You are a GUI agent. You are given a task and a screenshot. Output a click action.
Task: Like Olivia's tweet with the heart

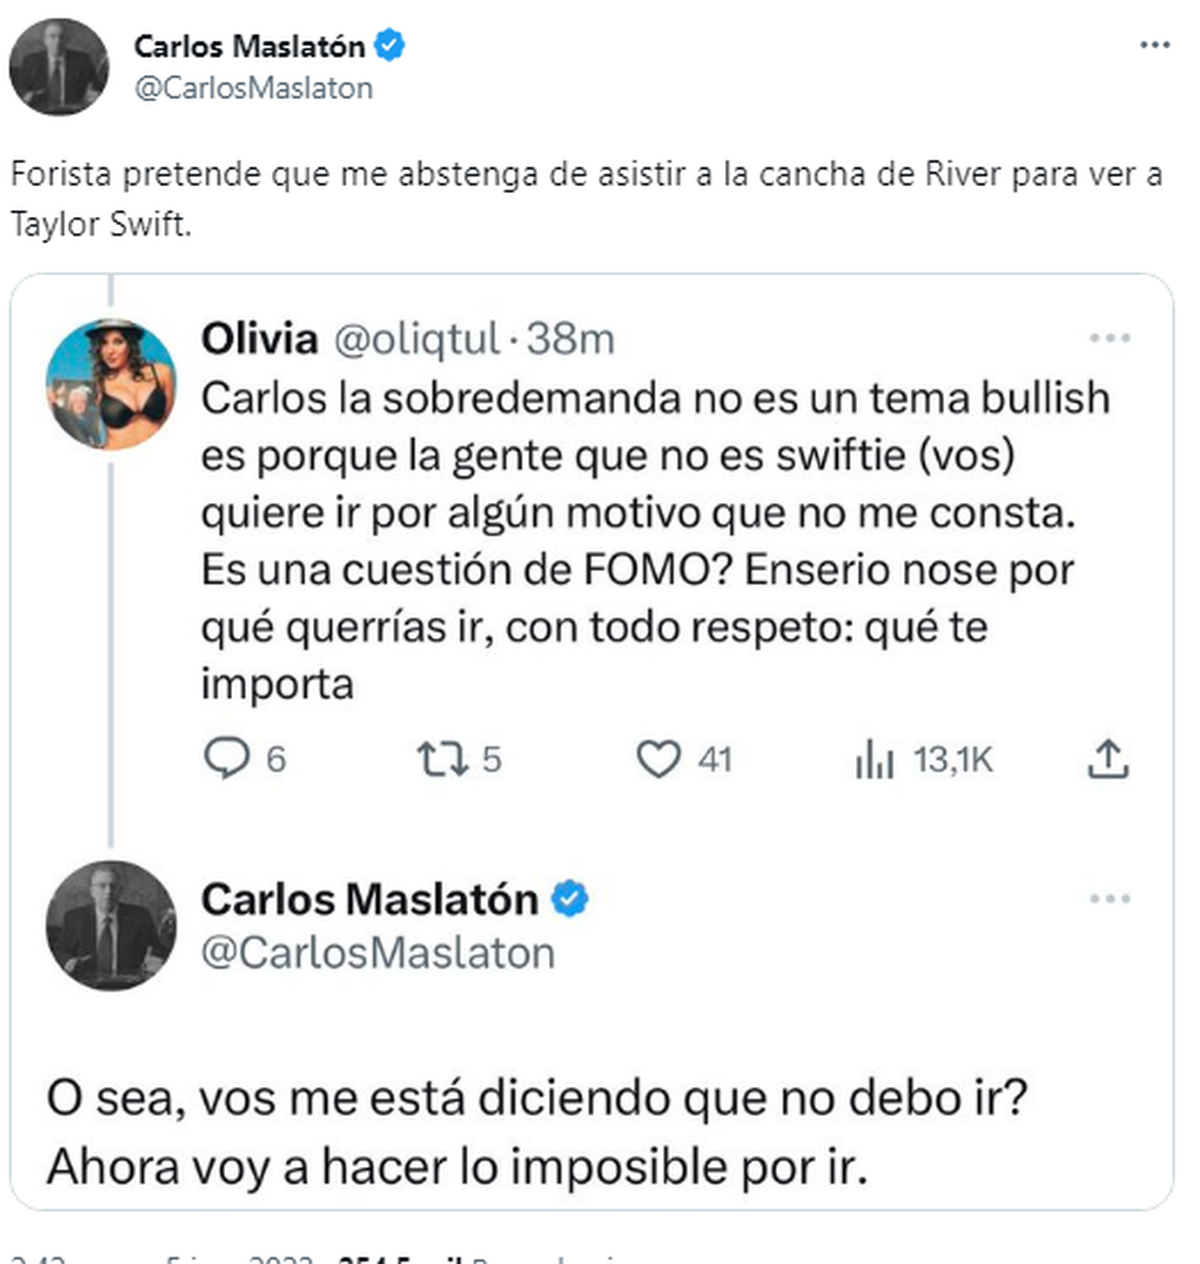click(659, 759)
